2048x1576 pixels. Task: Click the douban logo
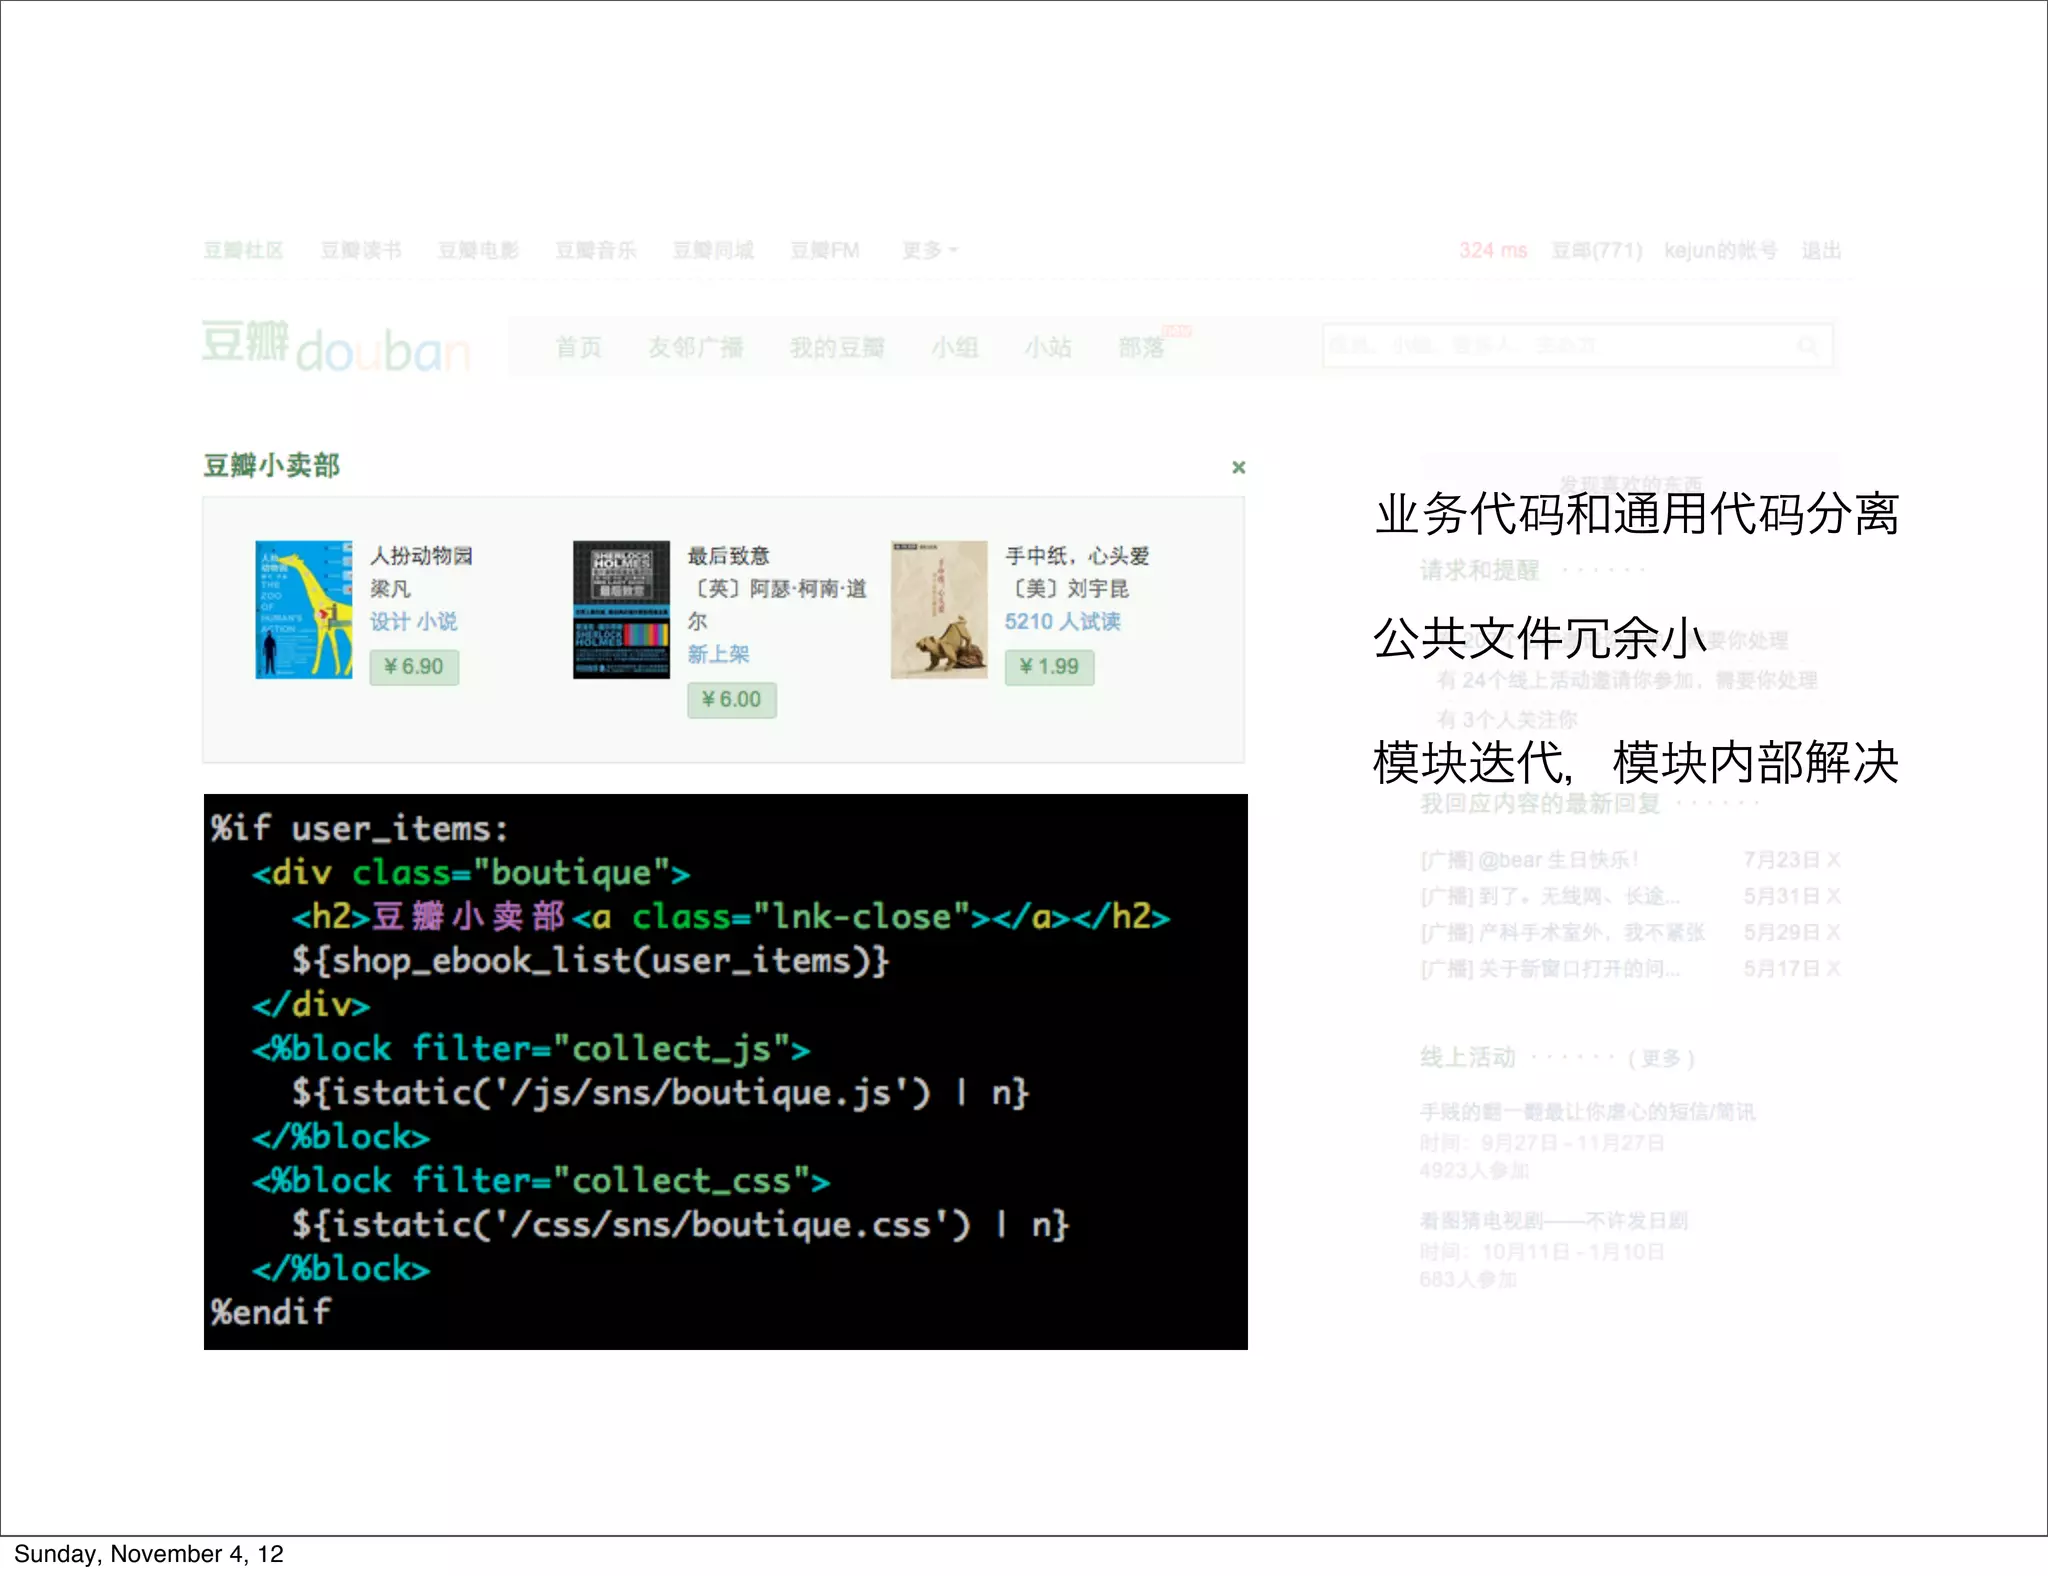(x=335, y=346)
